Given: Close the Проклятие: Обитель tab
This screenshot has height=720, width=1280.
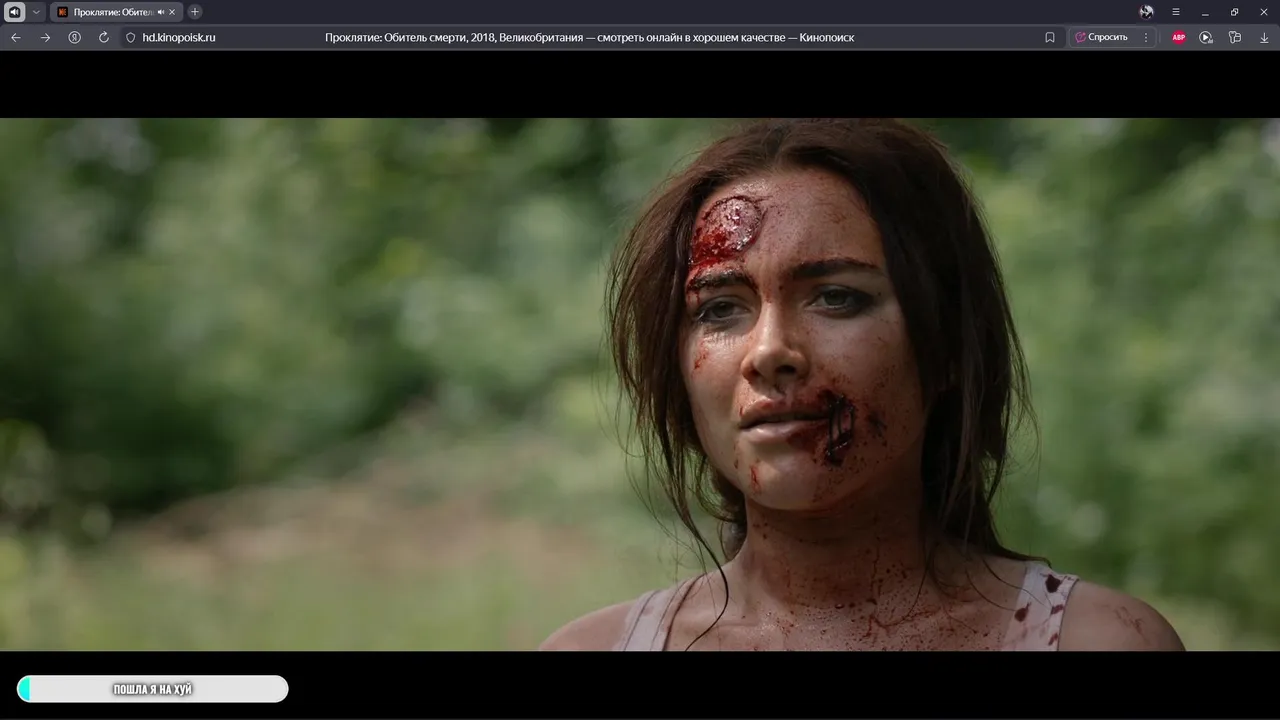Looking at the screenshot, I should (x=172, y=12).
